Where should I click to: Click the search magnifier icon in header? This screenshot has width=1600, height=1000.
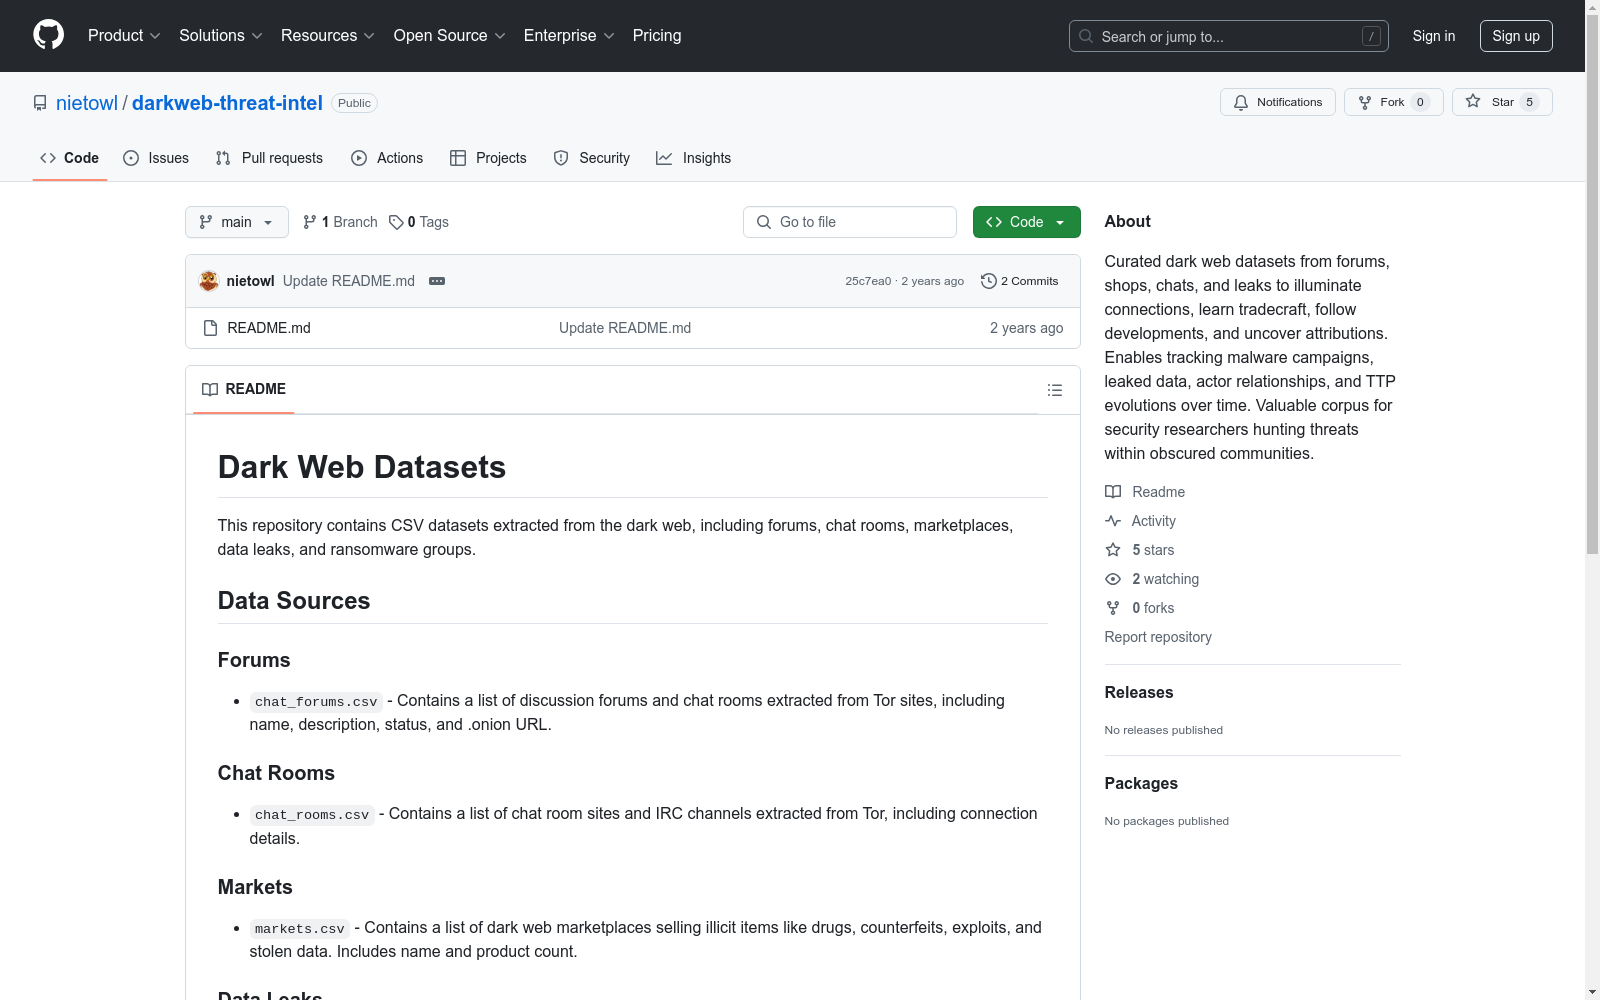[1086, 36]
